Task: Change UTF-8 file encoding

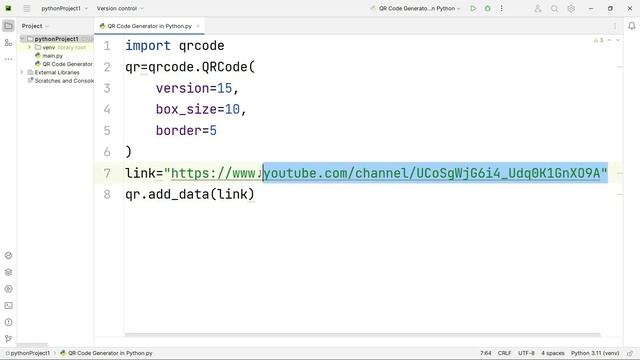Action: pos(526,353)
